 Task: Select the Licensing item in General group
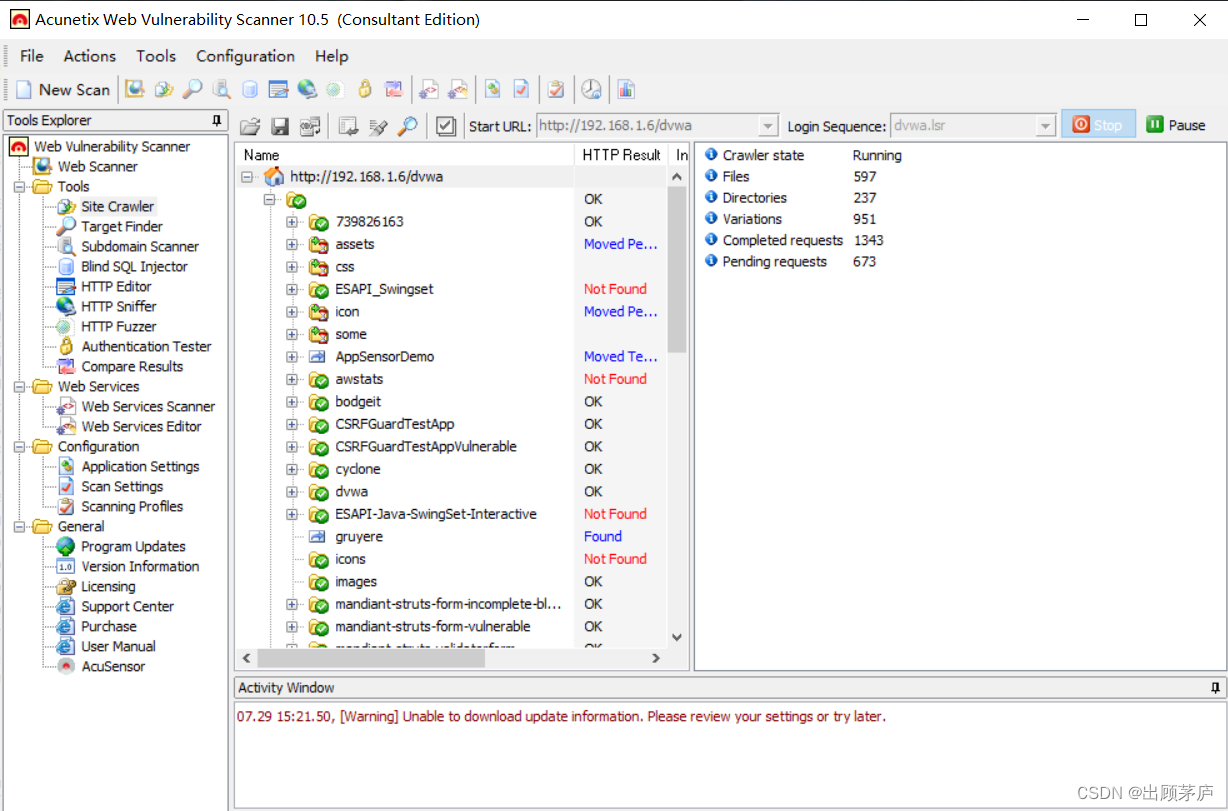coord(108,587)
